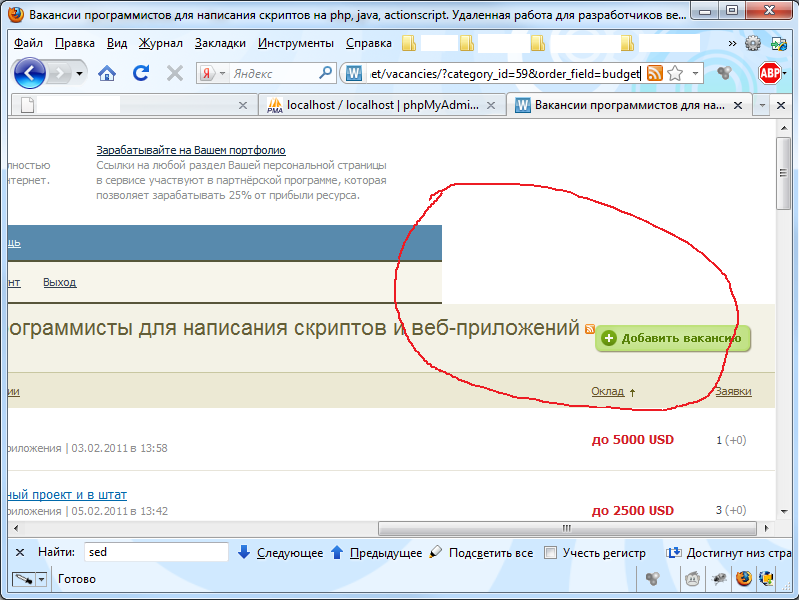
Task: Show more bookmarks with the chevron
Action: (732, 44)
